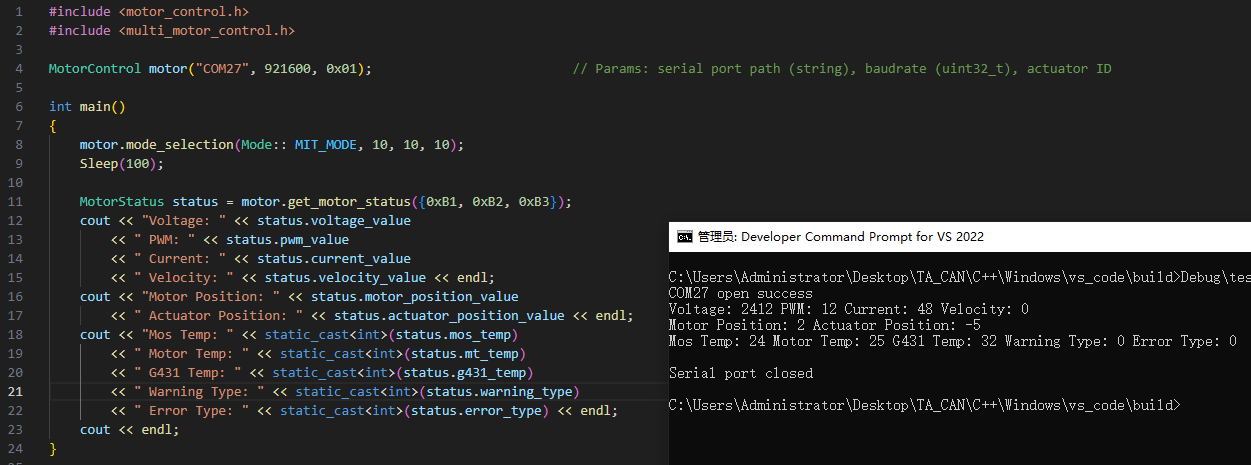
Task: Click "COM27 open success" terminal output
Action: [741, 293]
